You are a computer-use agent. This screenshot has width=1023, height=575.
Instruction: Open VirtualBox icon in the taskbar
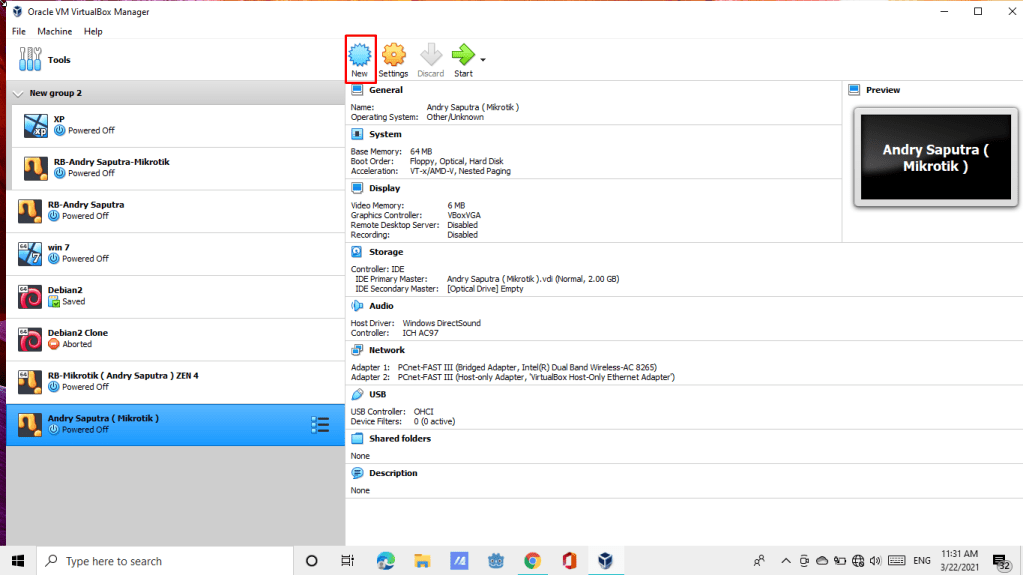click(605, 561)
